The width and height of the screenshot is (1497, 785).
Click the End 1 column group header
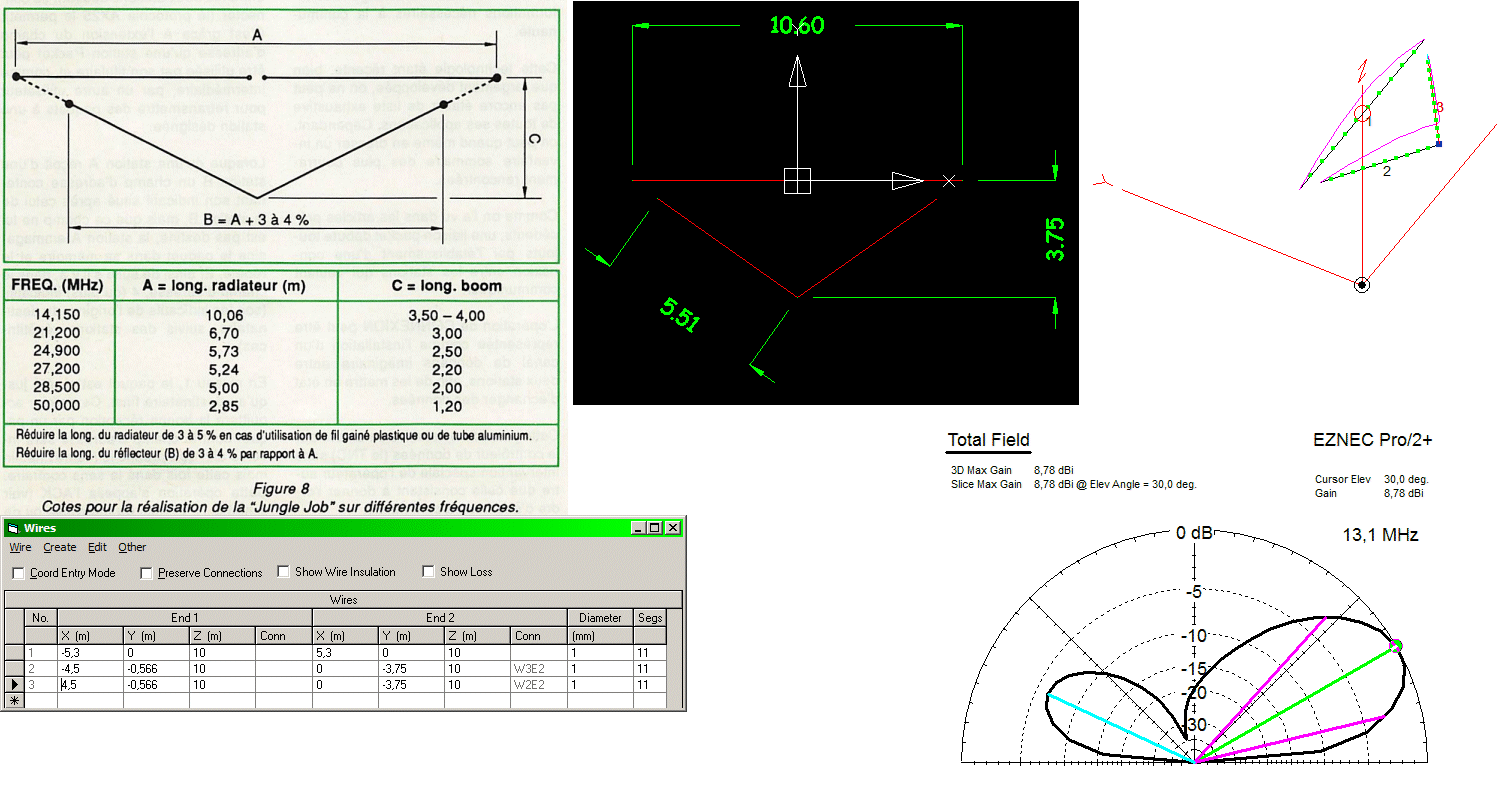[x=184, y=618]
